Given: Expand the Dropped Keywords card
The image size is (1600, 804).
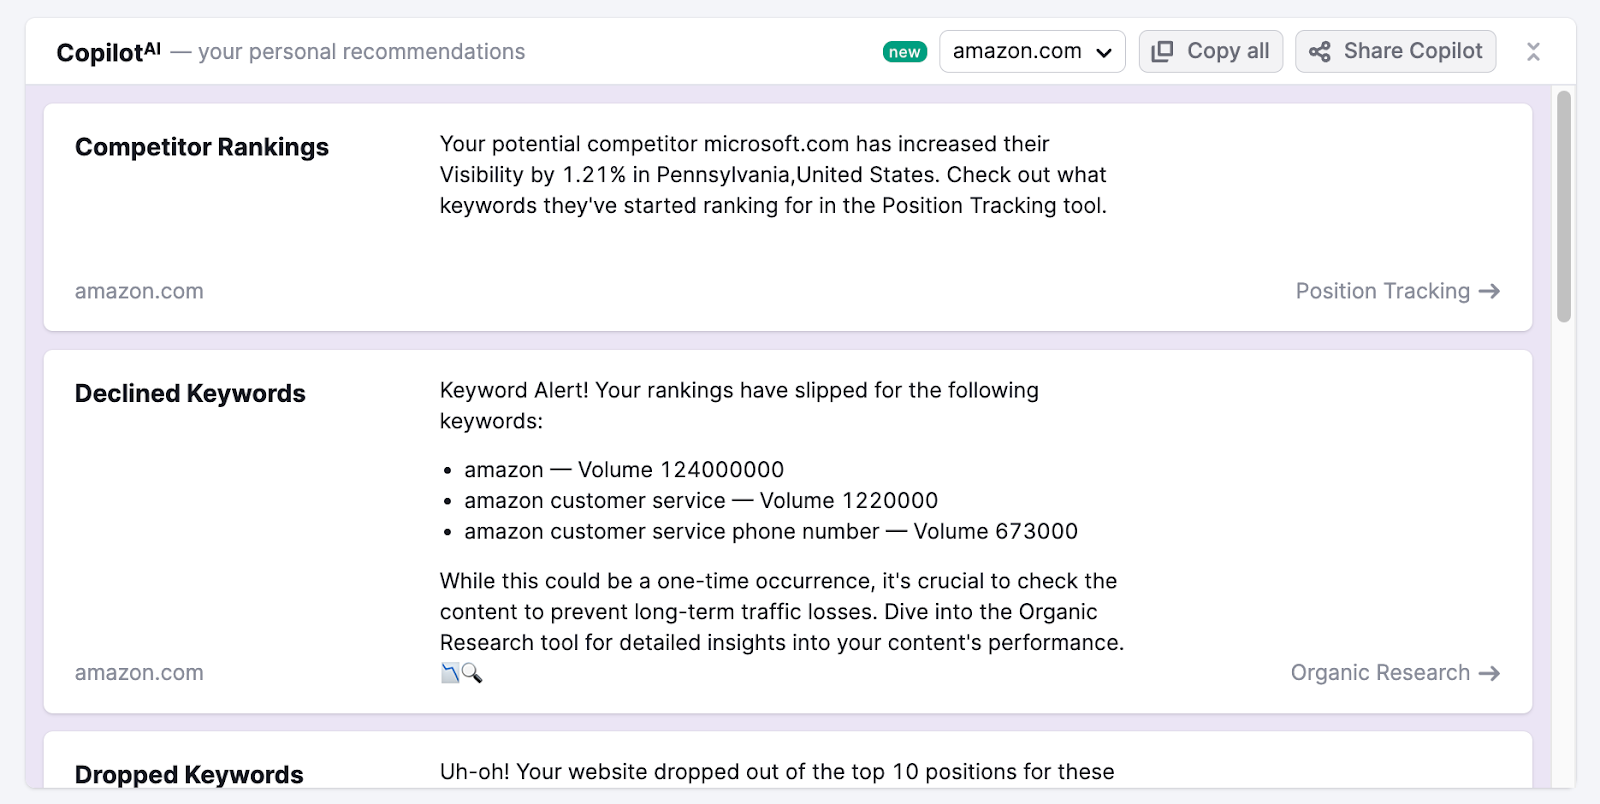Looking at the screenshot, I should point(188,773).
